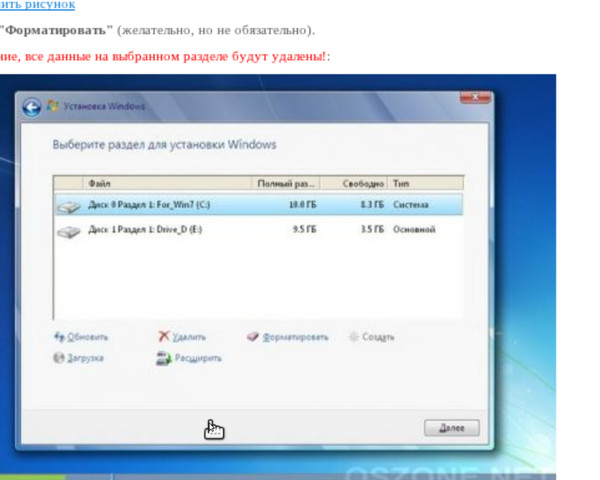Click the free space value in the For_Win7 row
The width and height of the screenshot is (600, 480).
[x=372, y=204]
